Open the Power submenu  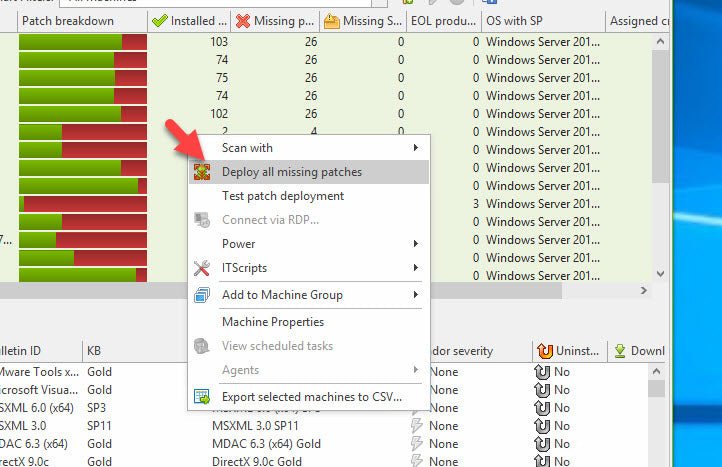coord(309,244)
